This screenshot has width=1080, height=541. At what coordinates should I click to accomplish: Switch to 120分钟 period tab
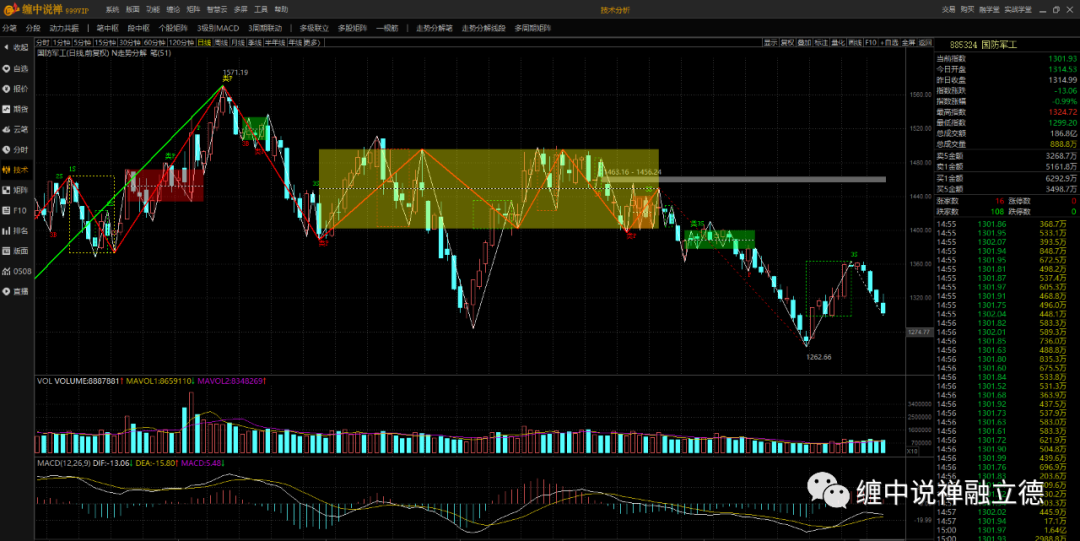click(180, 43)
